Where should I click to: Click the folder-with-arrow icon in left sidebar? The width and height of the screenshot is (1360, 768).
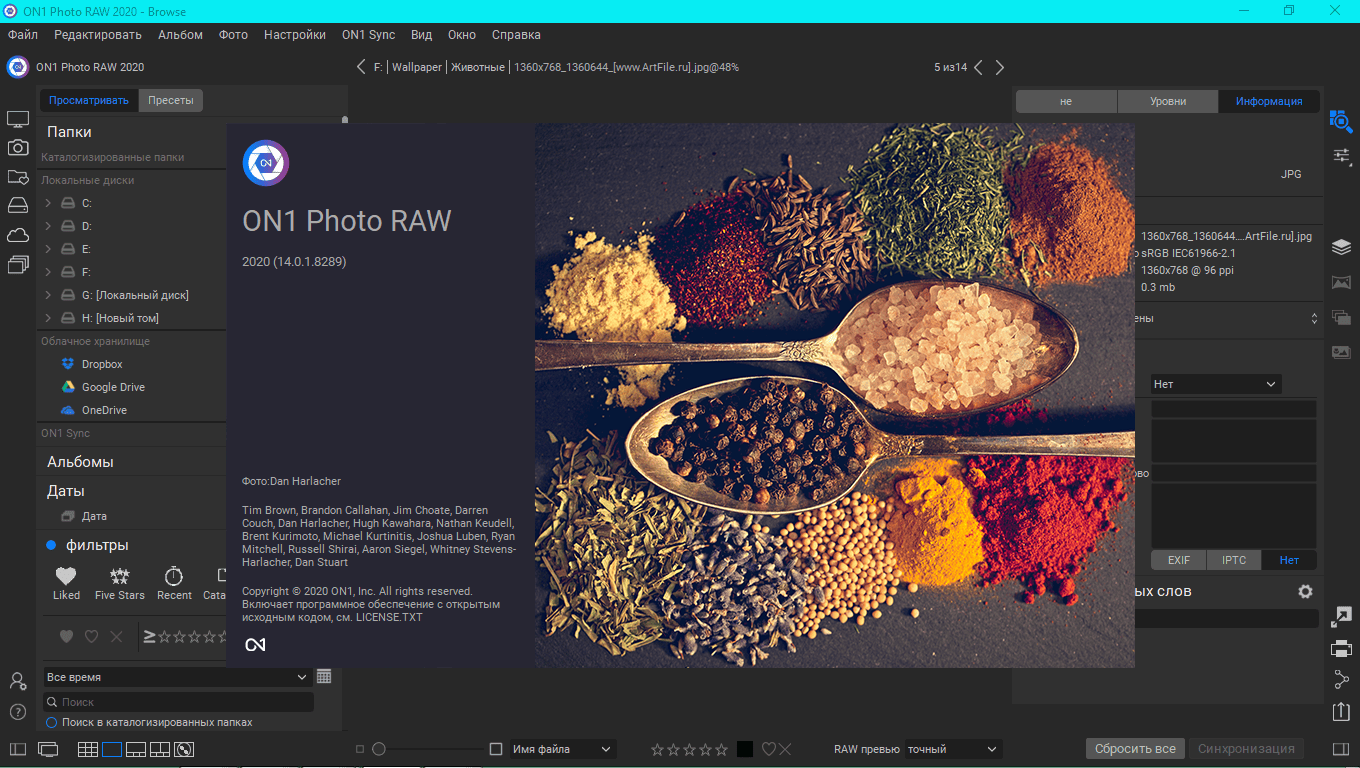(18, 177)
